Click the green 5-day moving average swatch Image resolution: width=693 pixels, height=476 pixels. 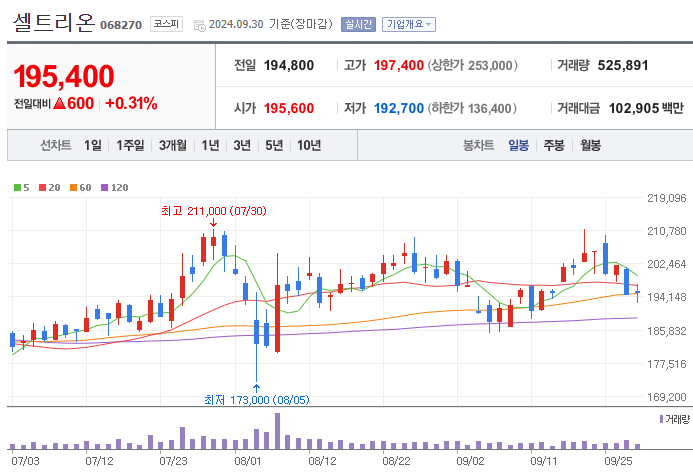(x=17, y=187)
